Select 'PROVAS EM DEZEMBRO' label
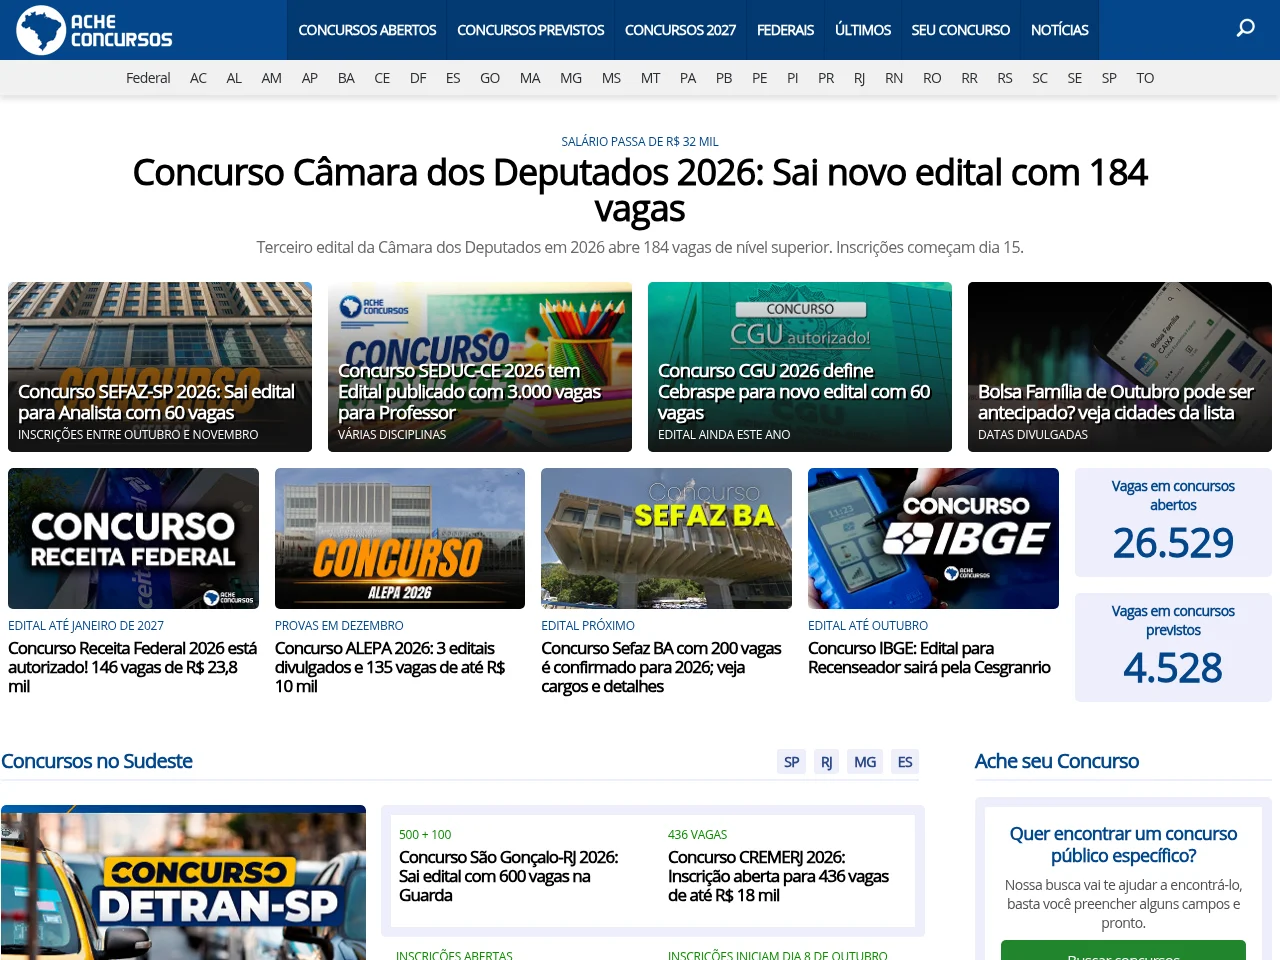This screenshot has height=960, width=1280. 339,626
